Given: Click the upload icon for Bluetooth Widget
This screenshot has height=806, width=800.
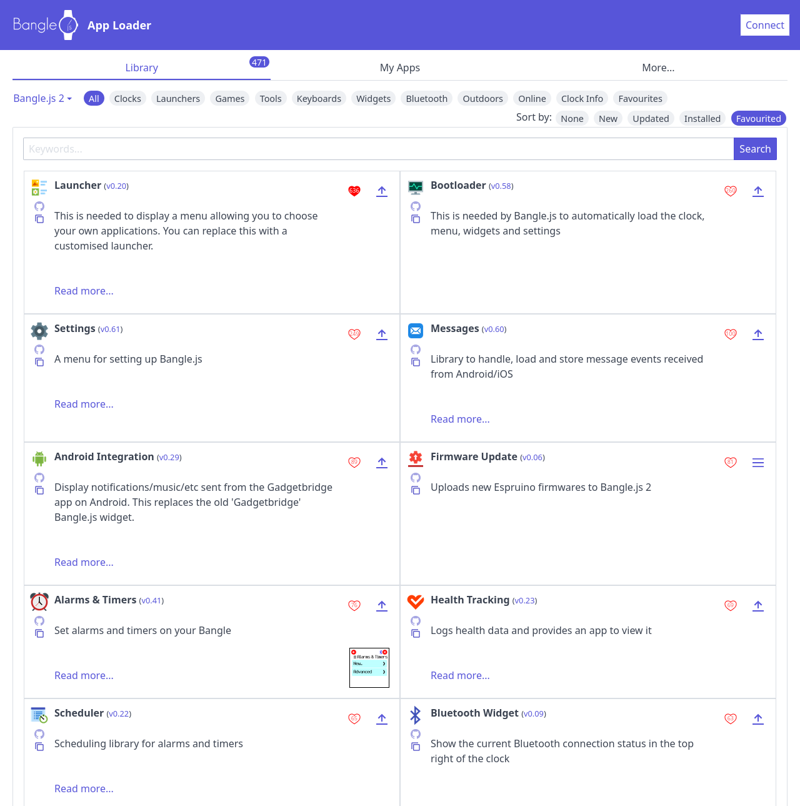Looking at the screenshot, I should (x=758, y=719).
